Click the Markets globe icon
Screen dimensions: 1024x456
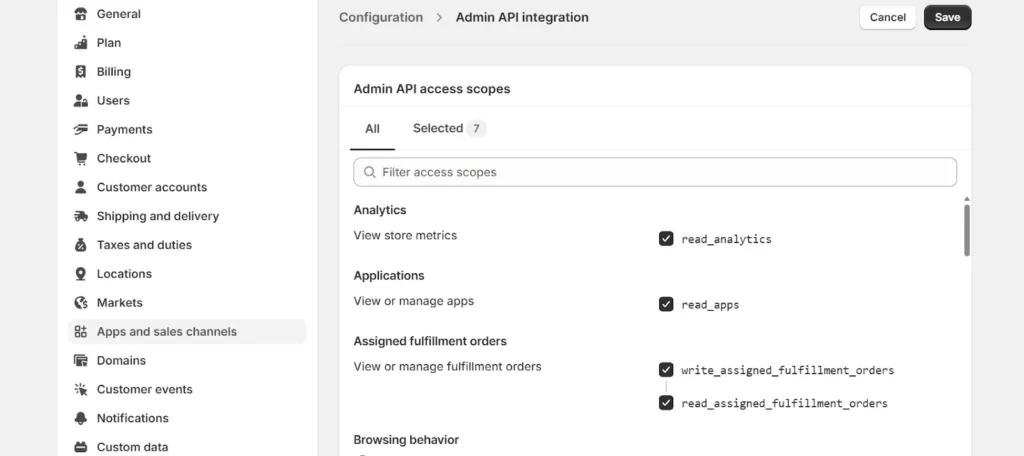pyautogui.click(x=81, y=303)
